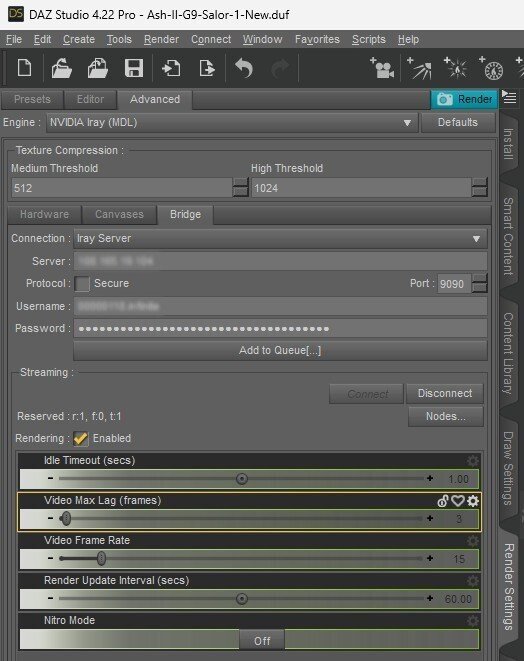Click the Defaults button
This screenshot has height=661, width=524.
[x=458, y=123]
